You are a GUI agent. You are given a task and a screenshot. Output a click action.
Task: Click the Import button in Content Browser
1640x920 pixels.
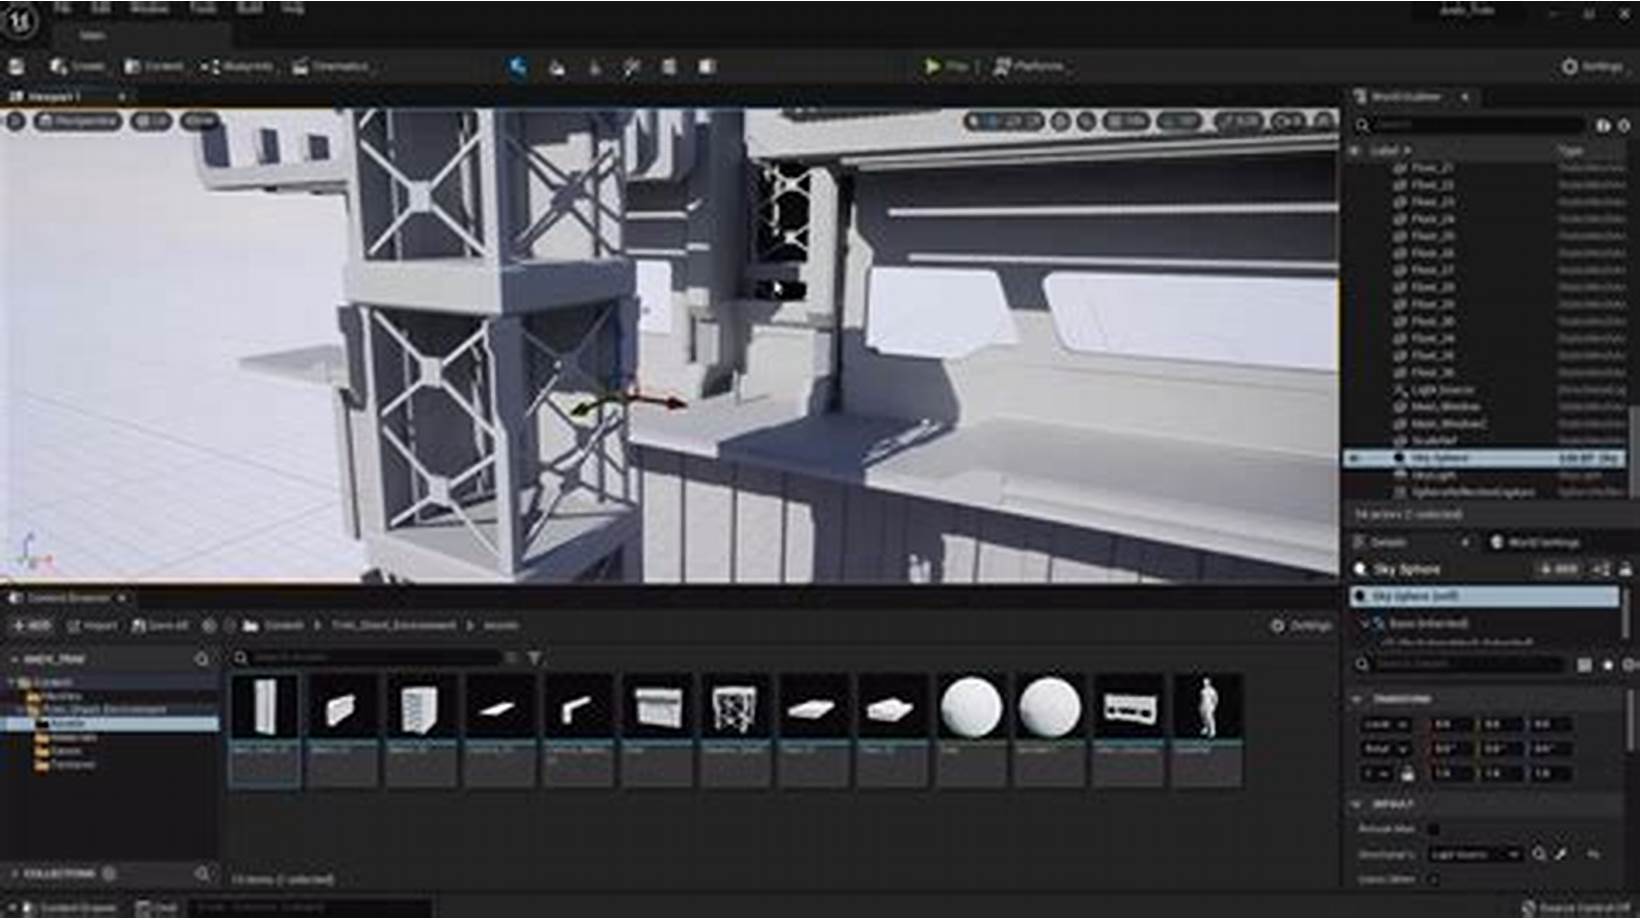click(x=92, y=626)
